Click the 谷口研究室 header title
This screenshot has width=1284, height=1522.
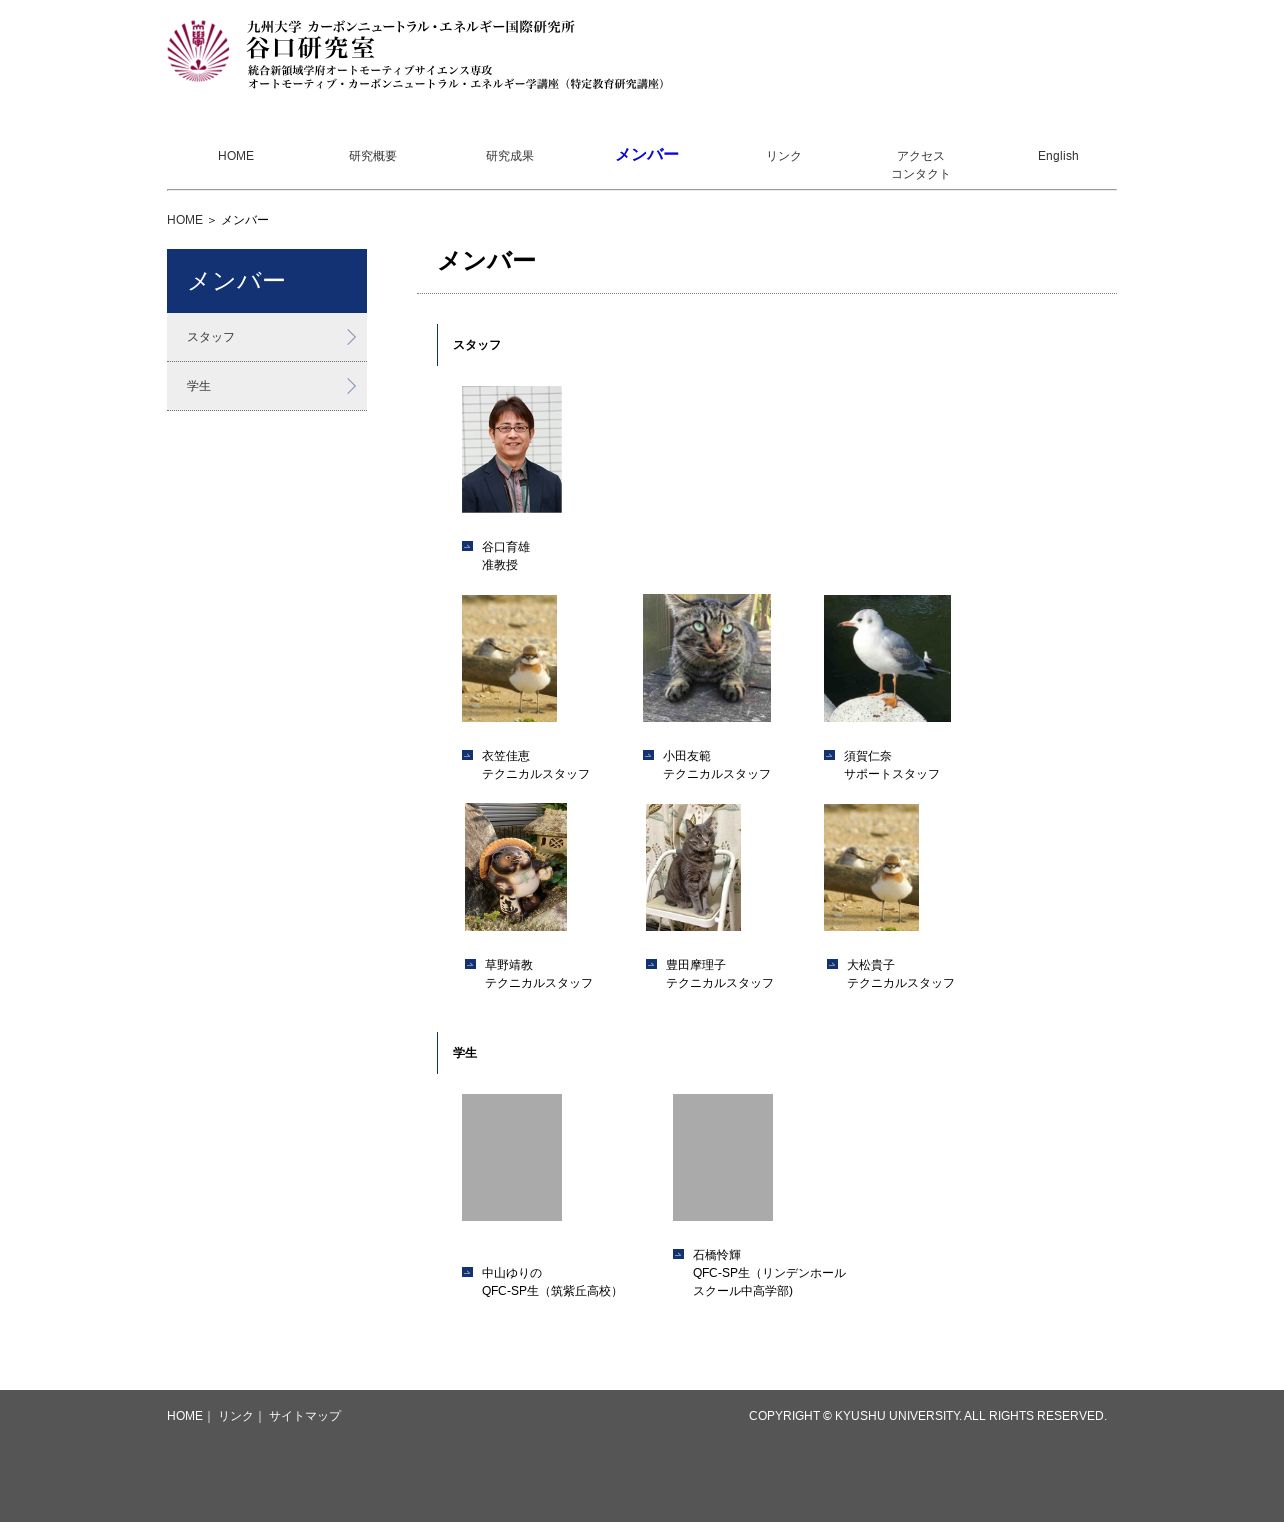(311, 48)
